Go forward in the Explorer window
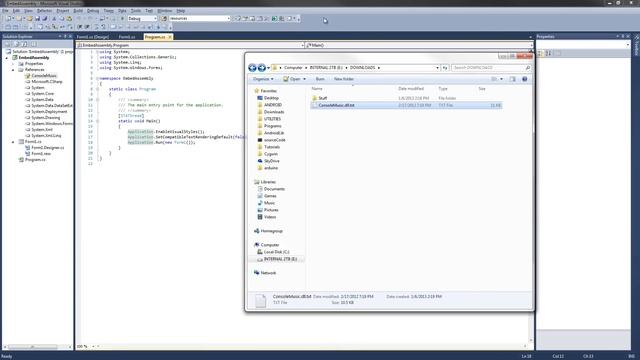Image resolution: width=640 pixels, height=360 pixels. pos(262,68)
